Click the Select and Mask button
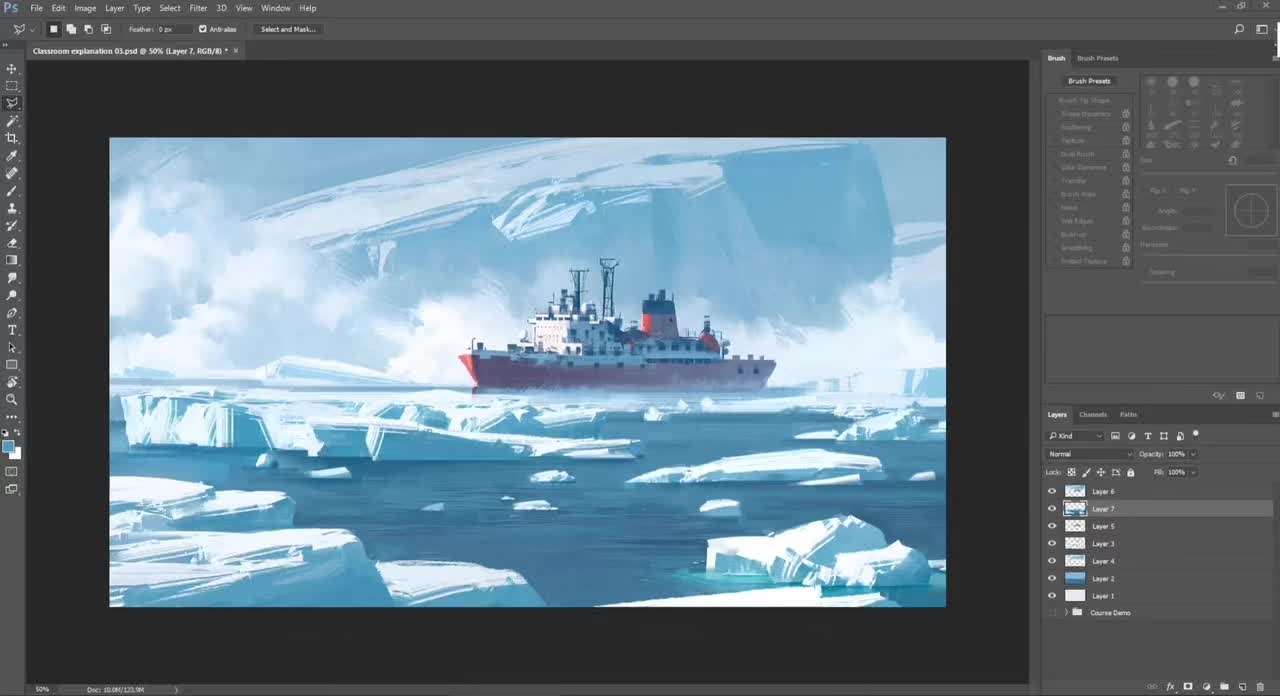This screenshot has height=696, width=1280. (288, 29)
